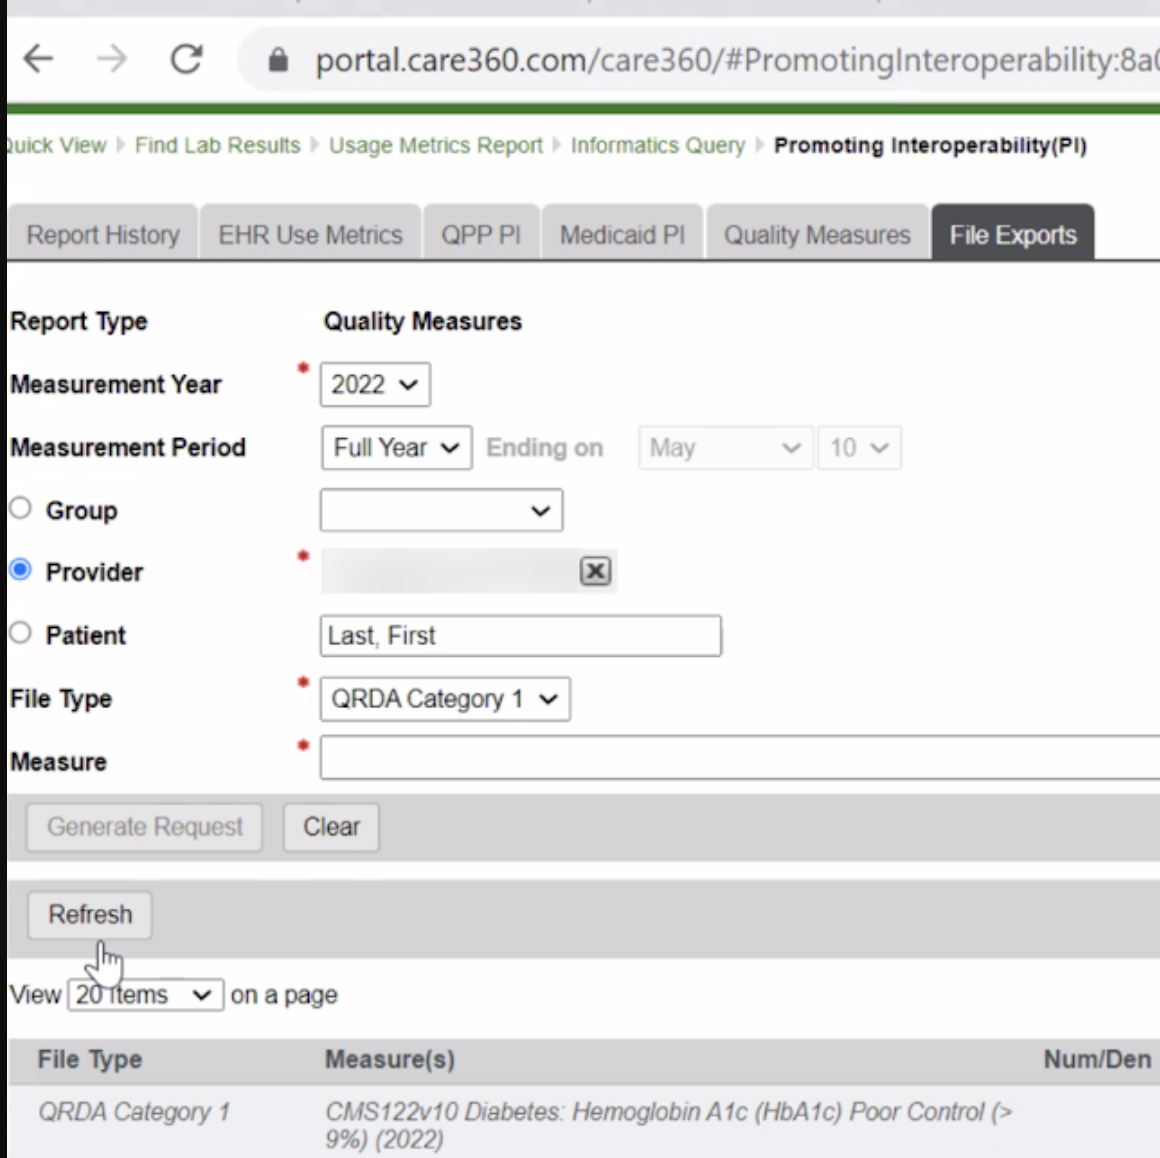Go to the Report History tab
1160x1158 pixels.
click(103, 235)
